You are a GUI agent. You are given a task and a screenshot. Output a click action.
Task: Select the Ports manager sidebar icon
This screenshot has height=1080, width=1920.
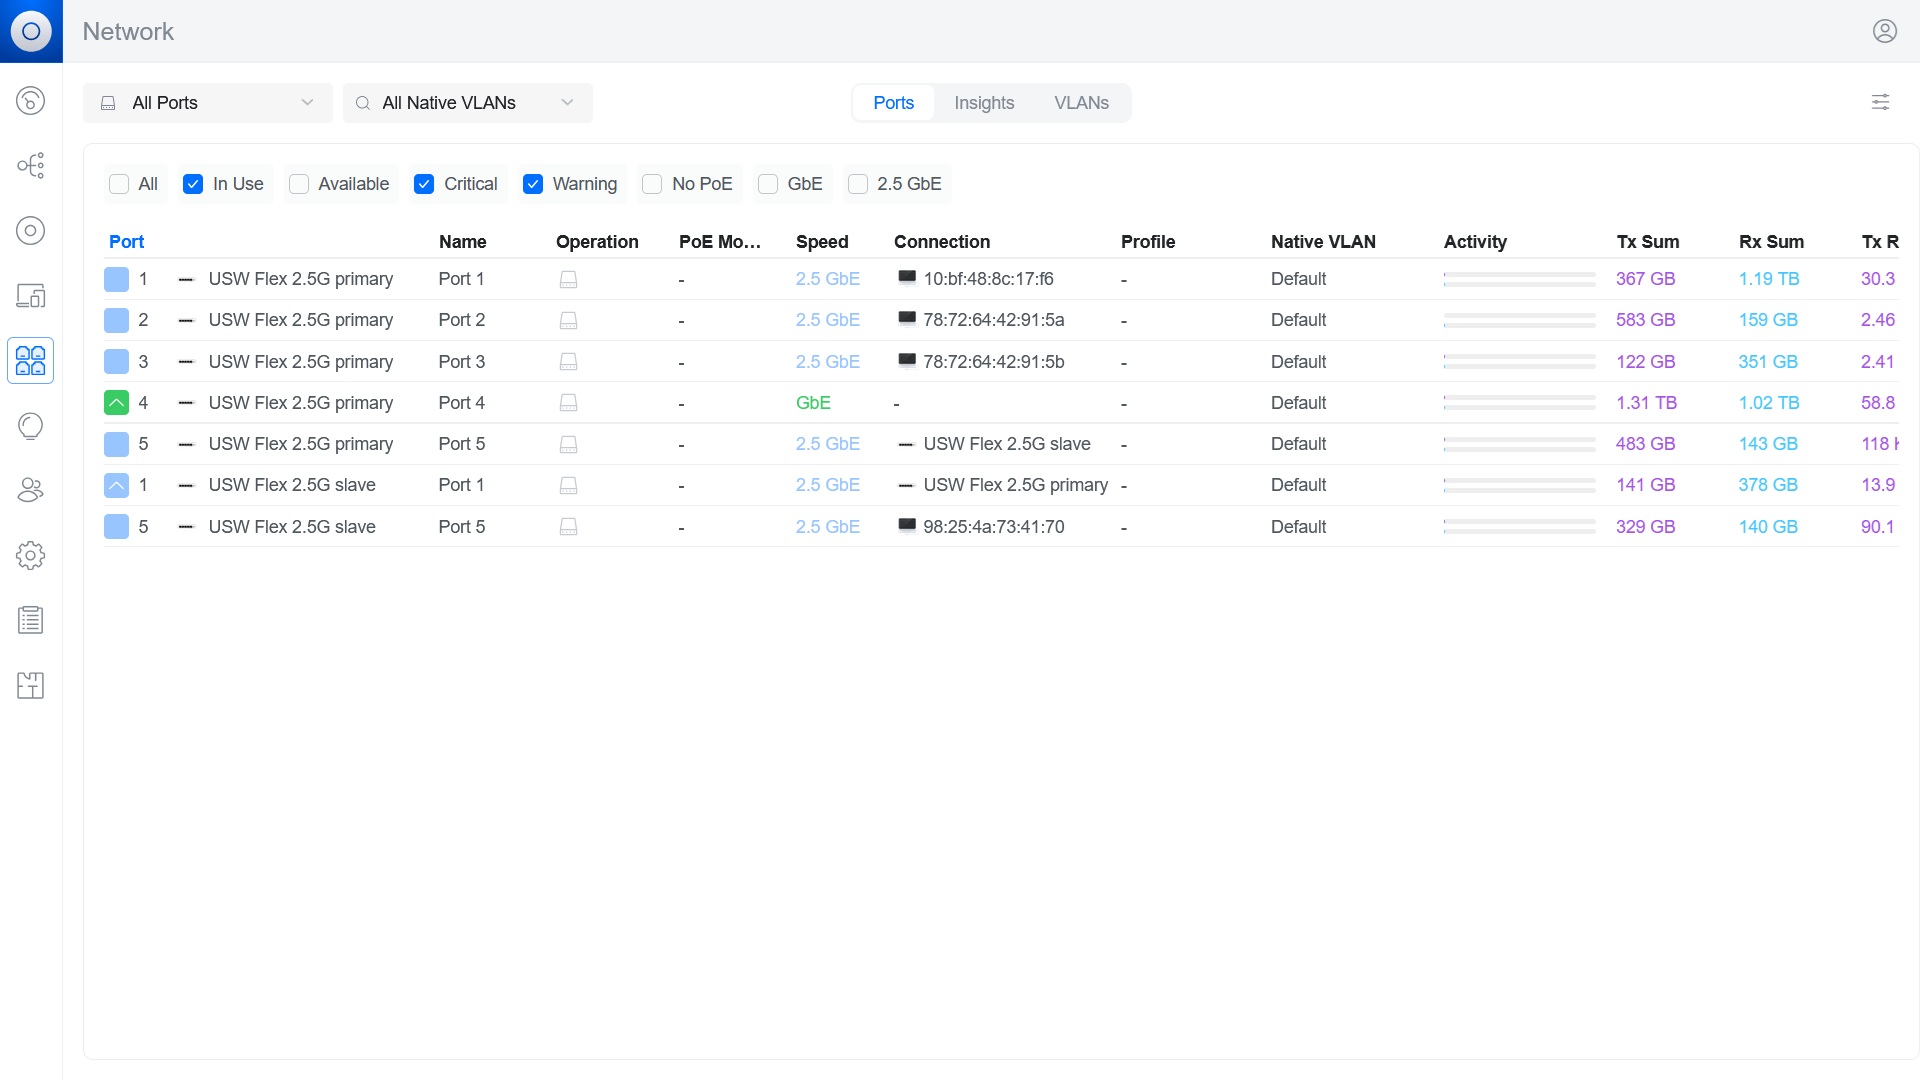coord(31,360)
